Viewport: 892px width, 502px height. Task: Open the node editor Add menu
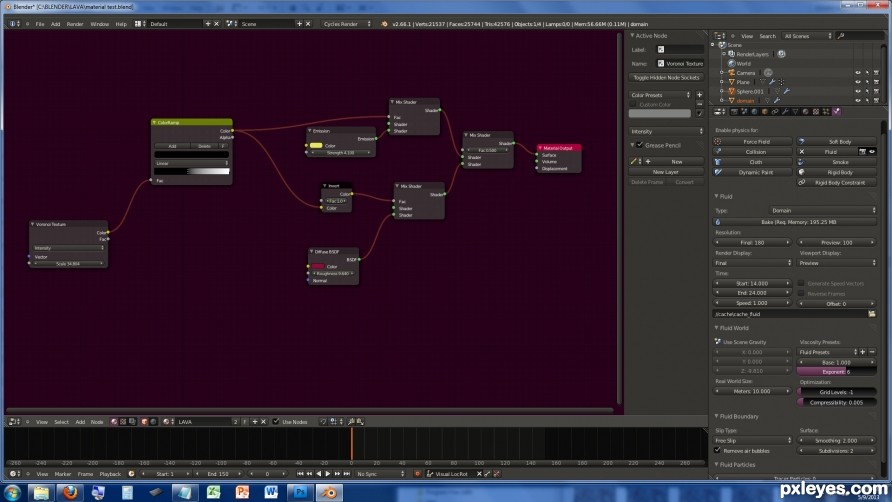tap(80, 422)
